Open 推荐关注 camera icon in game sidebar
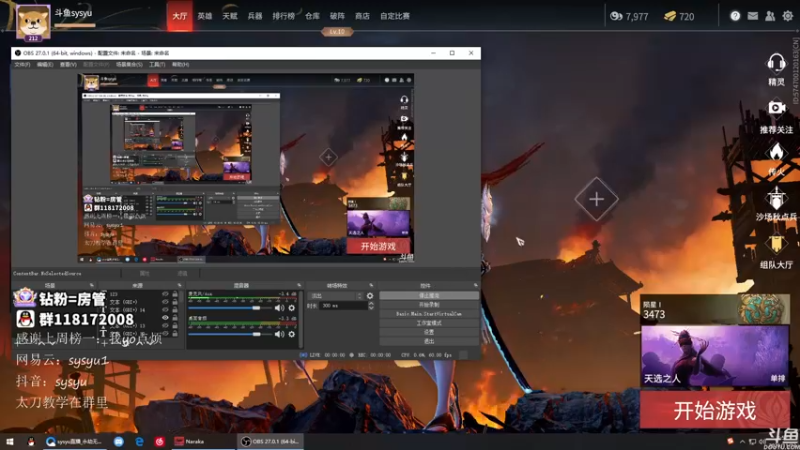Viewport: 800px width, 450px height. point(776,108)
